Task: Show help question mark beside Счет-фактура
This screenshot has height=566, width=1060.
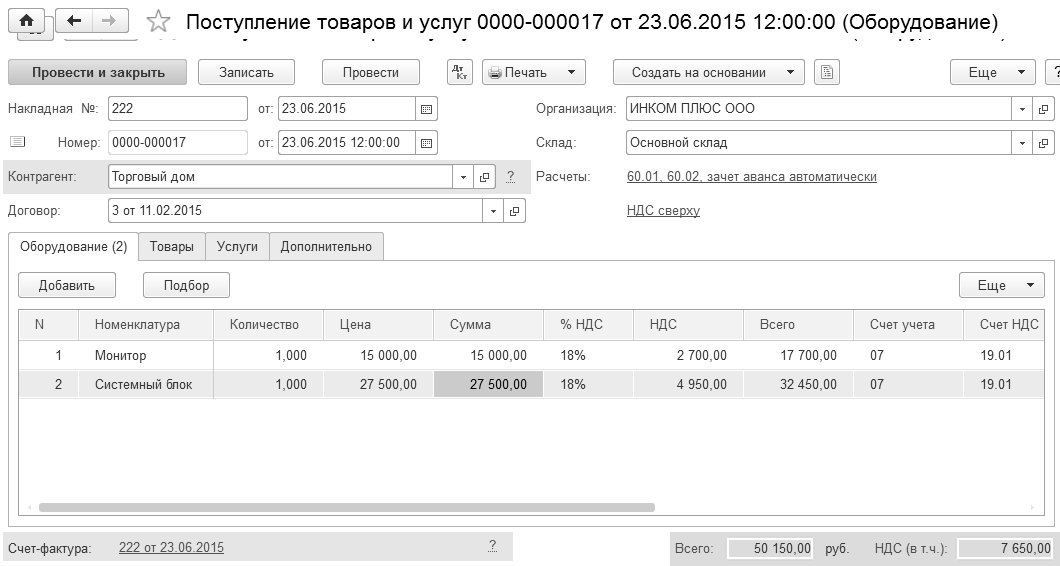Action: pos(493,546)
